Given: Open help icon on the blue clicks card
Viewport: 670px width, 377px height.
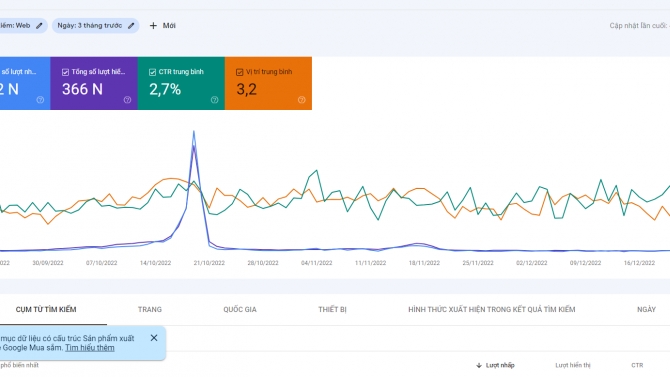Looking at the screenshot, I should (40, 100).
